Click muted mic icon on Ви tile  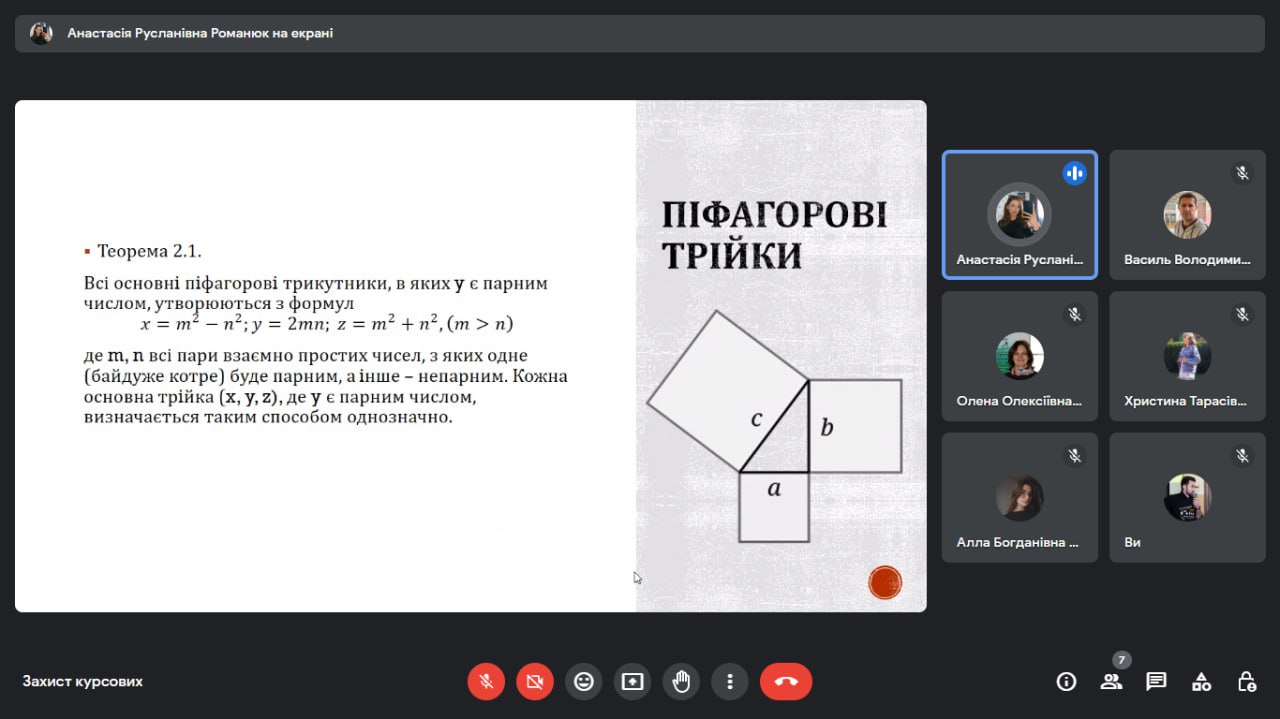1242,455
